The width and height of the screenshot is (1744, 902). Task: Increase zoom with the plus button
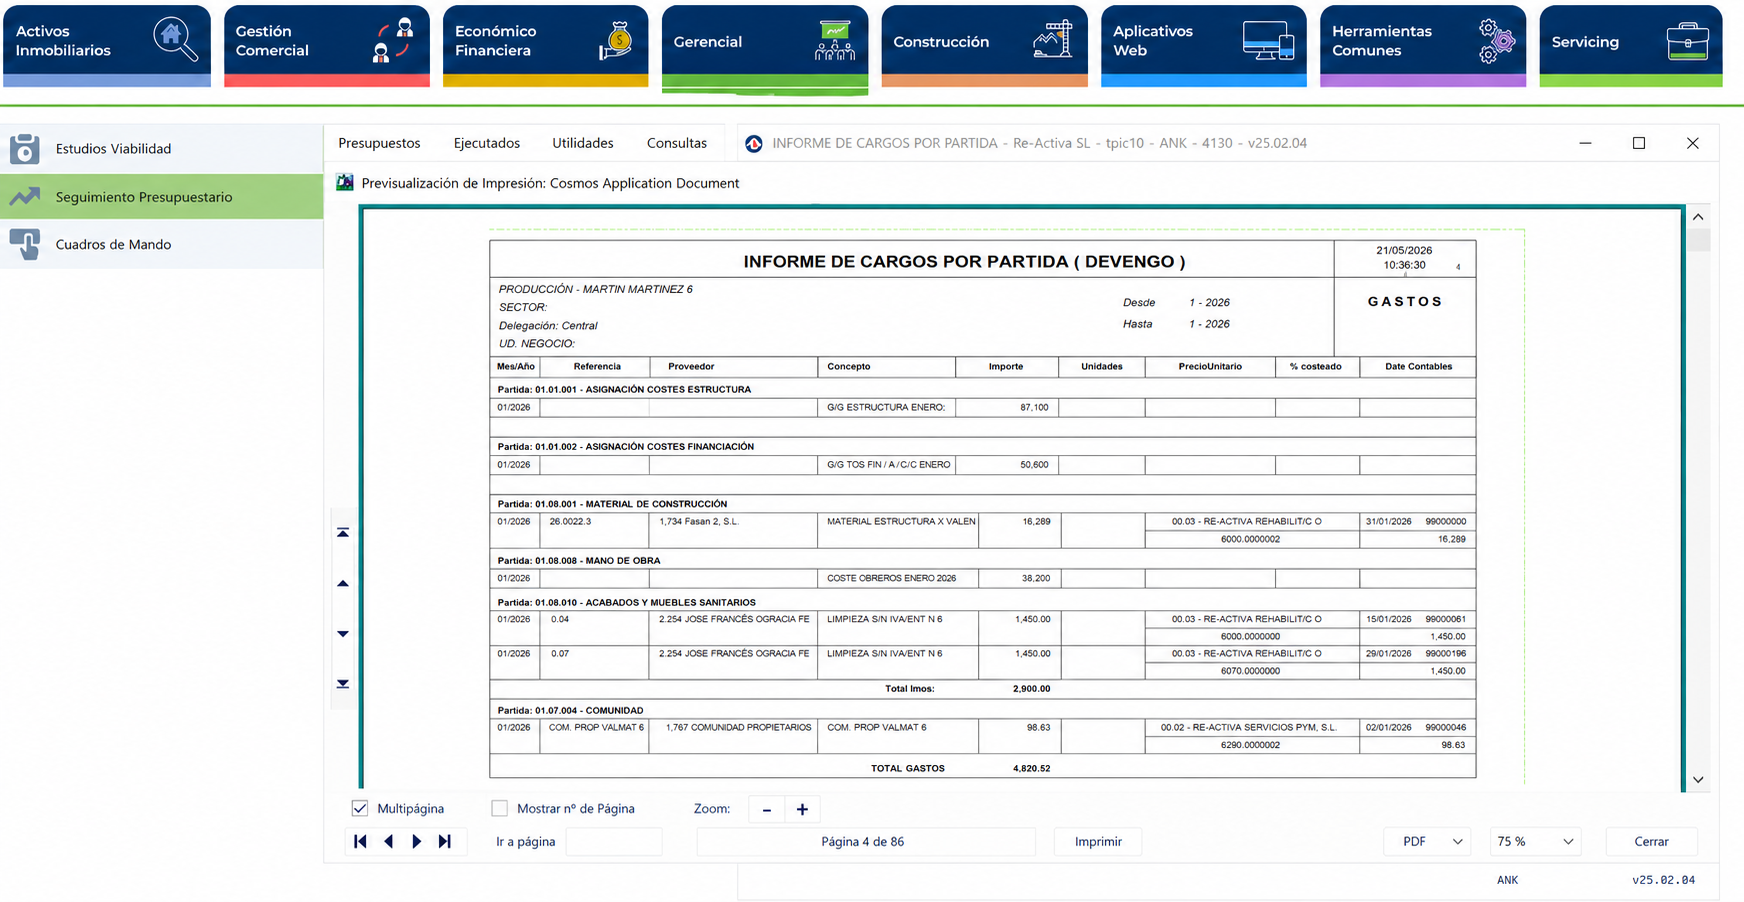pyautogui.click(x=802, y=809)
